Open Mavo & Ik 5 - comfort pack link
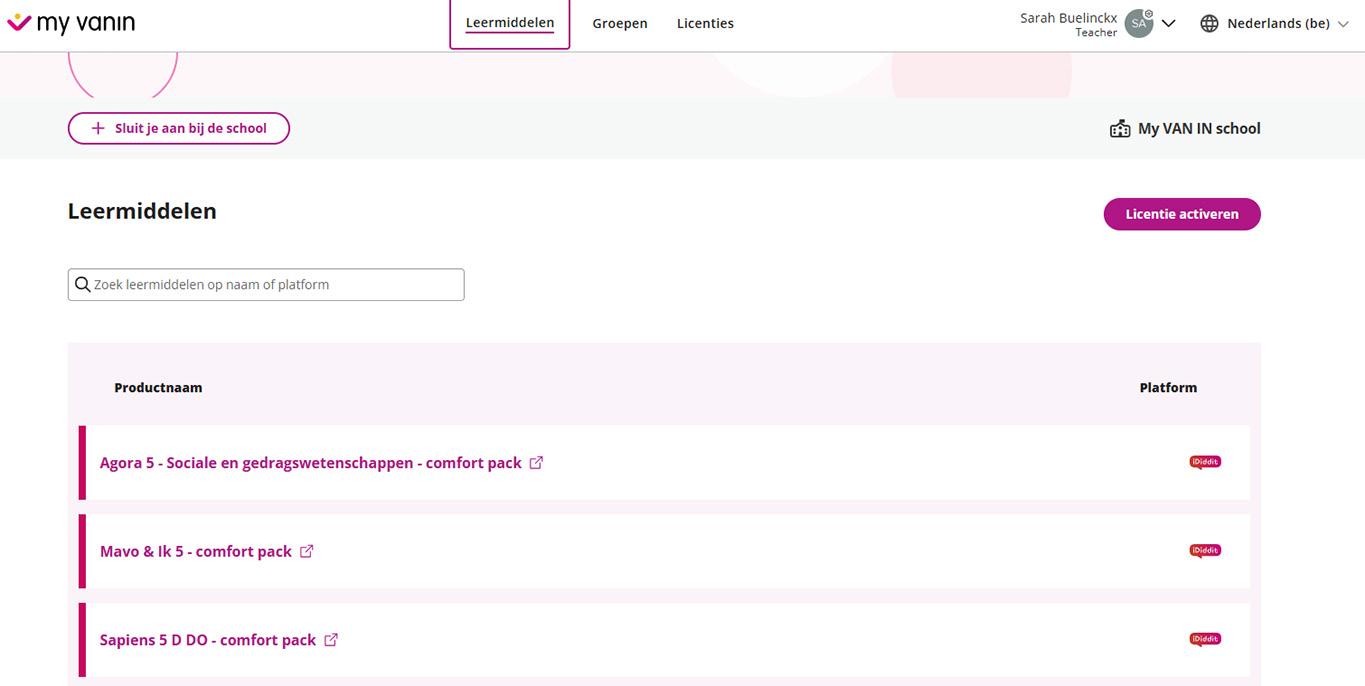This screenshot has height=686, width=1365. coord(196,552)
